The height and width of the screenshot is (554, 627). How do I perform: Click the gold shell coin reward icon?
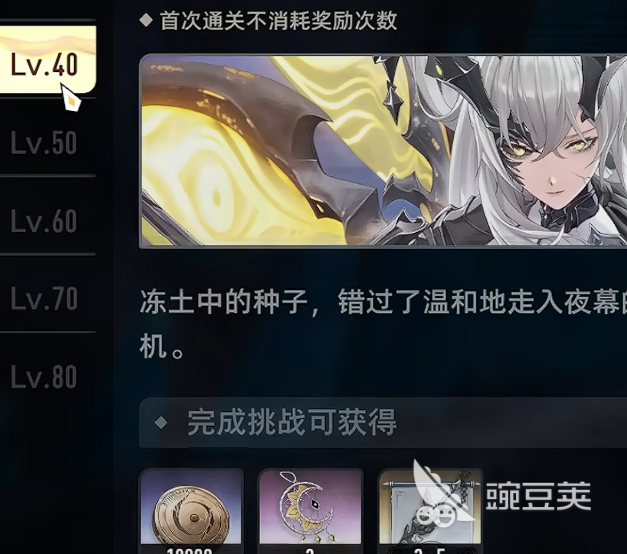pos(192,511)
